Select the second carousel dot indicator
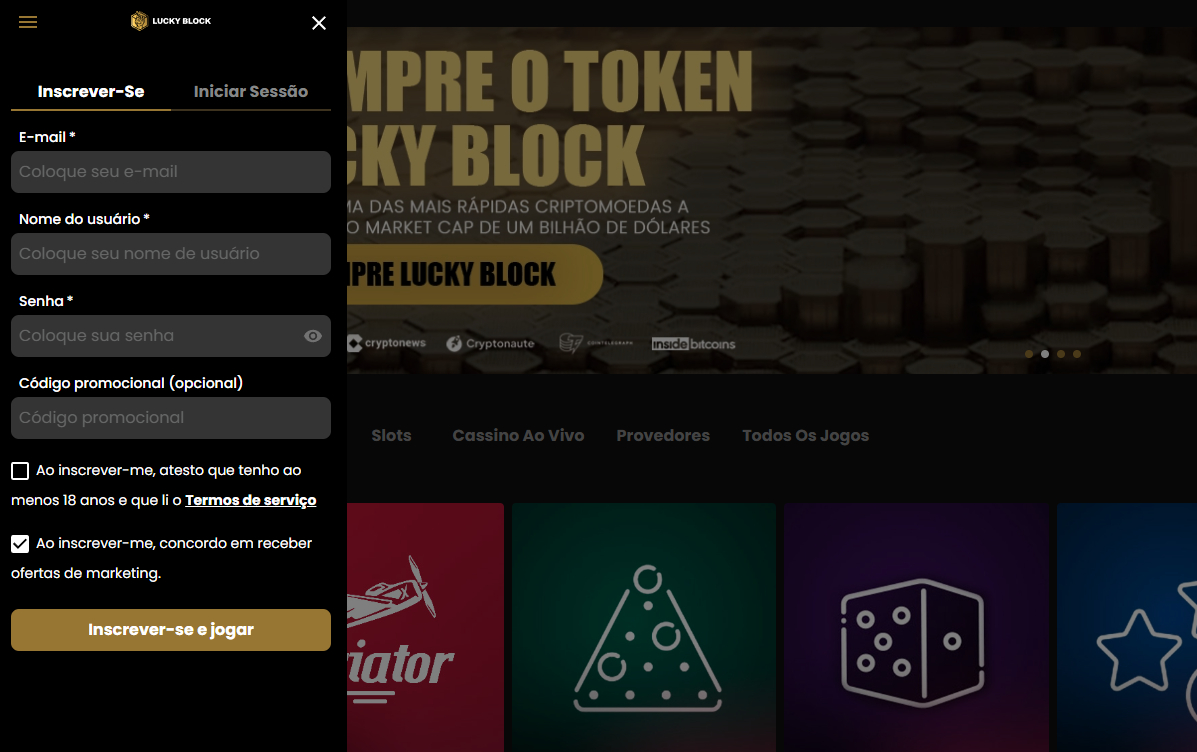Image resolution: width=1197 pixels, height=752 pixels. (1045, 354)
